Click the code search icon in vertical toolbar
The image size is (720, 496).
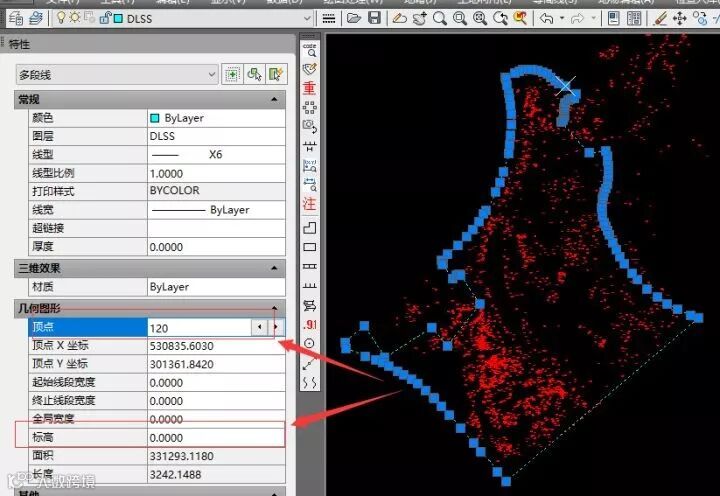point(310,50)
